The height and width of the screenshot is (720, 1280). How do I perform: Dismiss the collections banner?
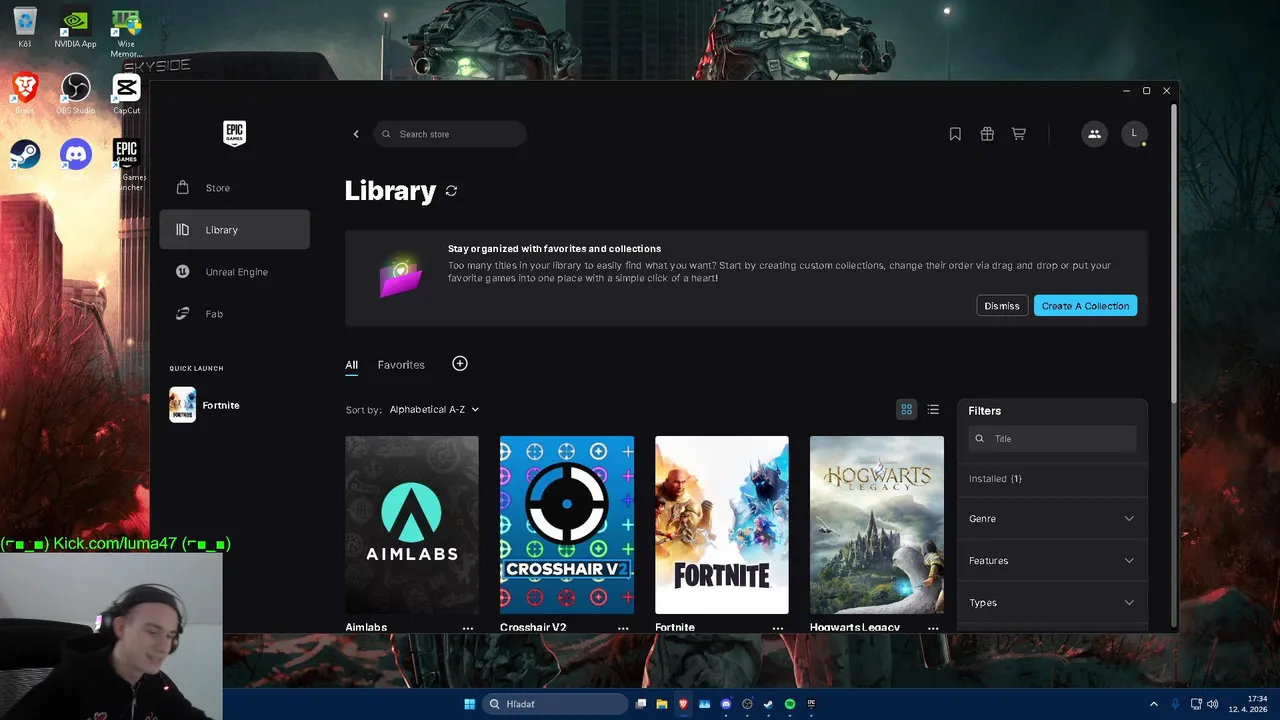[1002, 306]
